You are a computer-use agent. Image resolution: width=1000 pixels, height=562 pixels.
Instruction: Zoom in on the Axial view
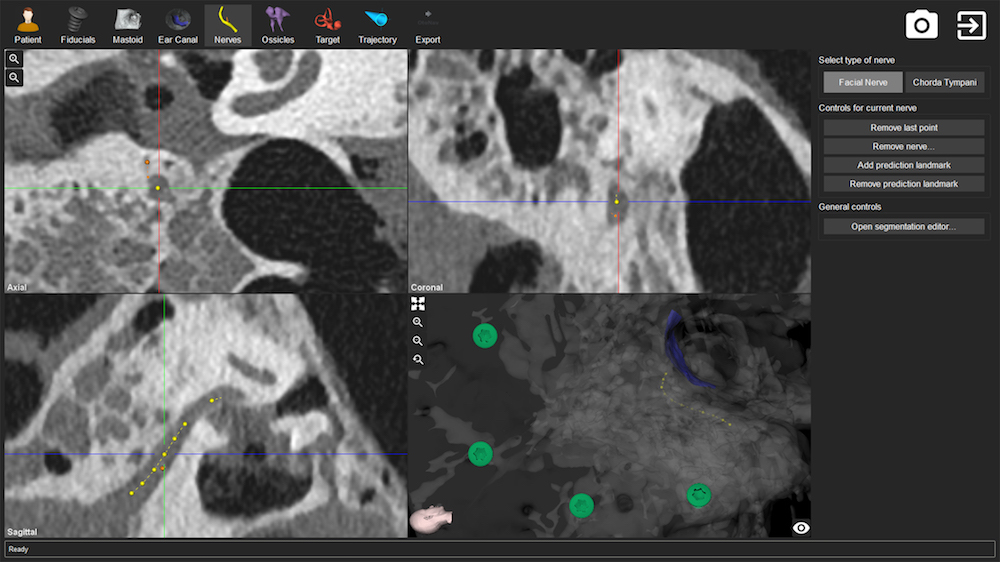[x=14, y=59]
